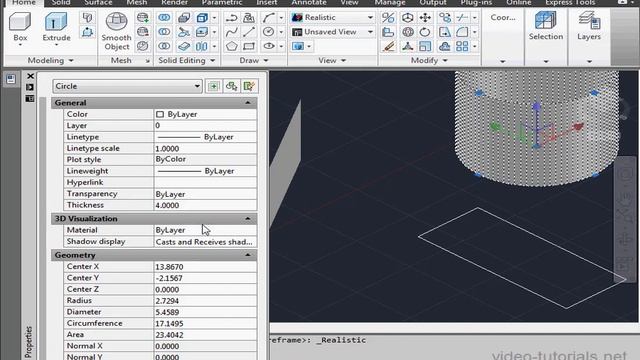Switch to the Render ribbon tab

174,3
